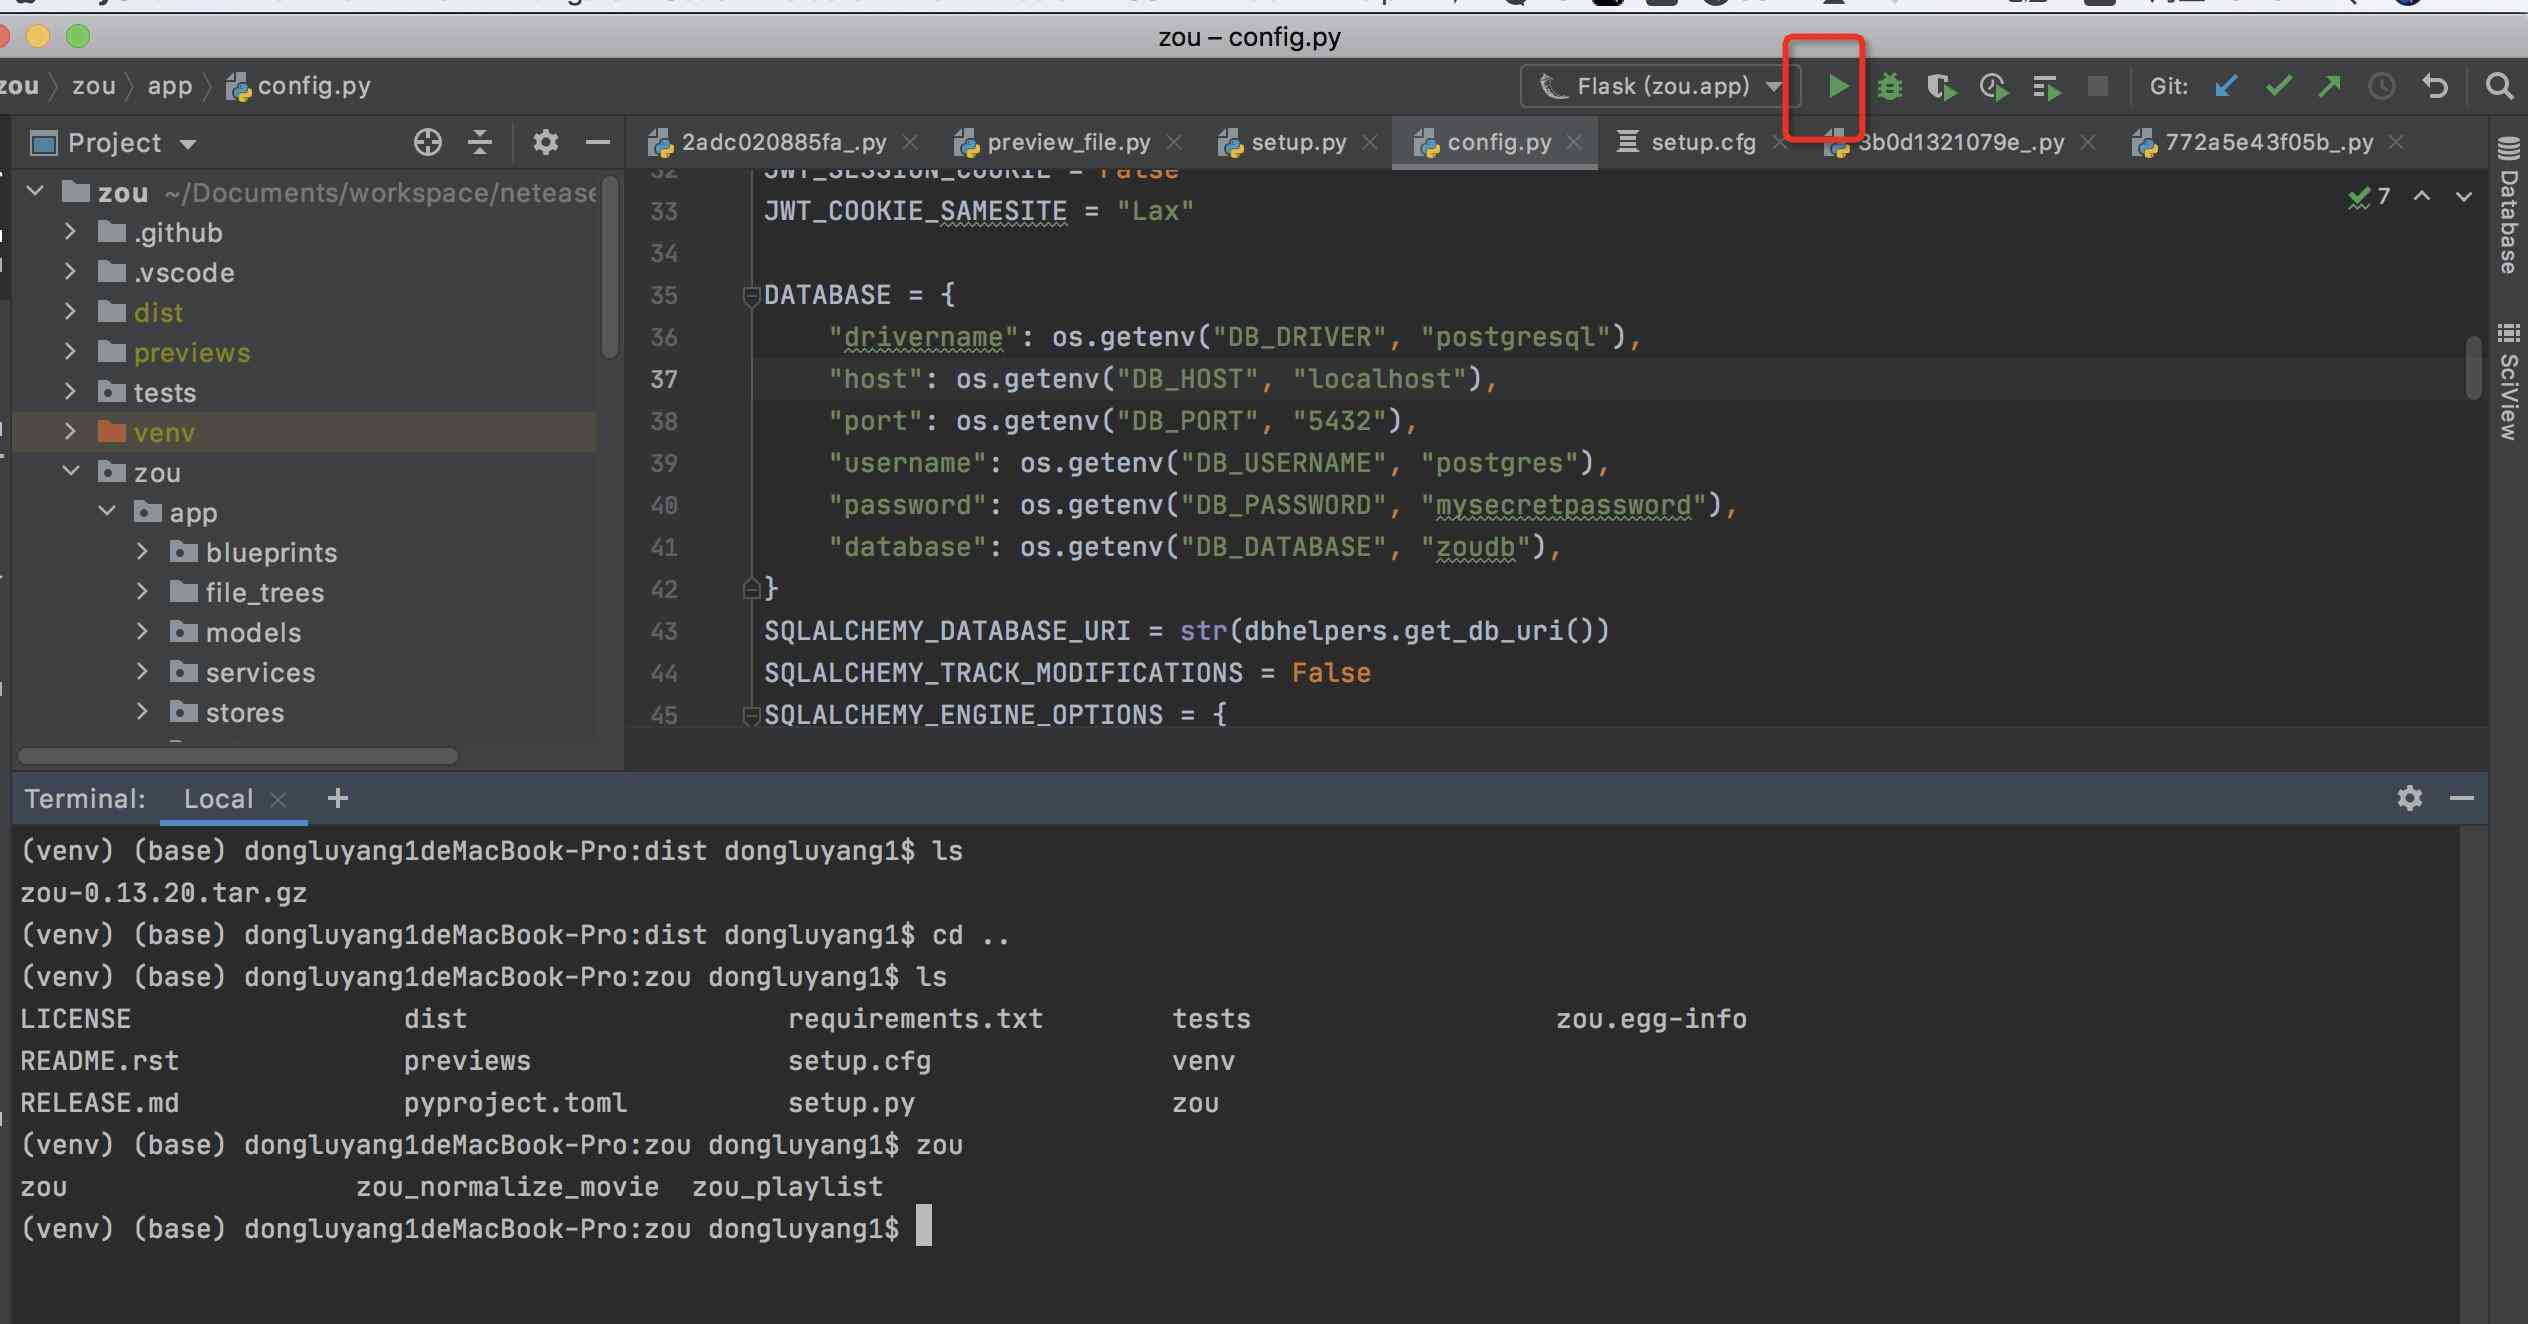Start debugging with the bug icon
Viewport: 2528px width, 1324px height.
pyautogui.click(x=1889, y=87)
